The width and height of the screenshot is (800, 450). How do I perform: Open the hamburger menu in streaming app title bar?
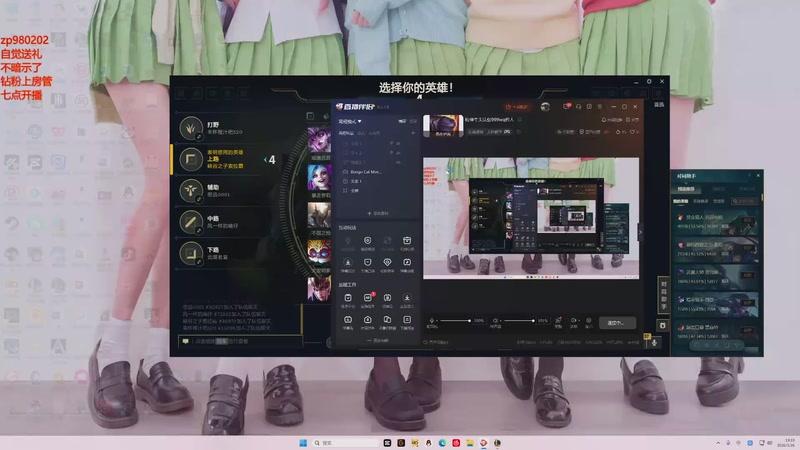click(x=599, y=107)
